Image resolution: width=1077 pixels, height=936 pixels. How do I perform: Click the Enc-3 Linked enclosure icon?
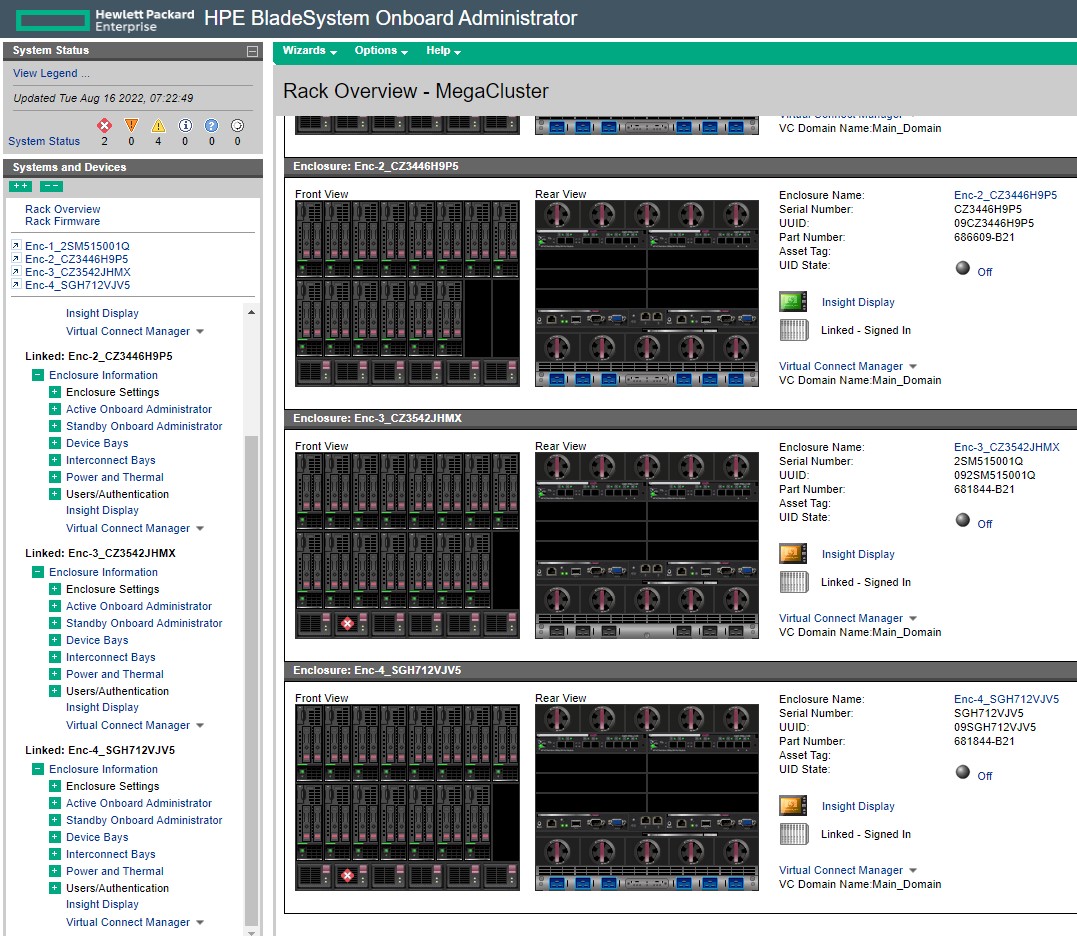pos(793,582)
